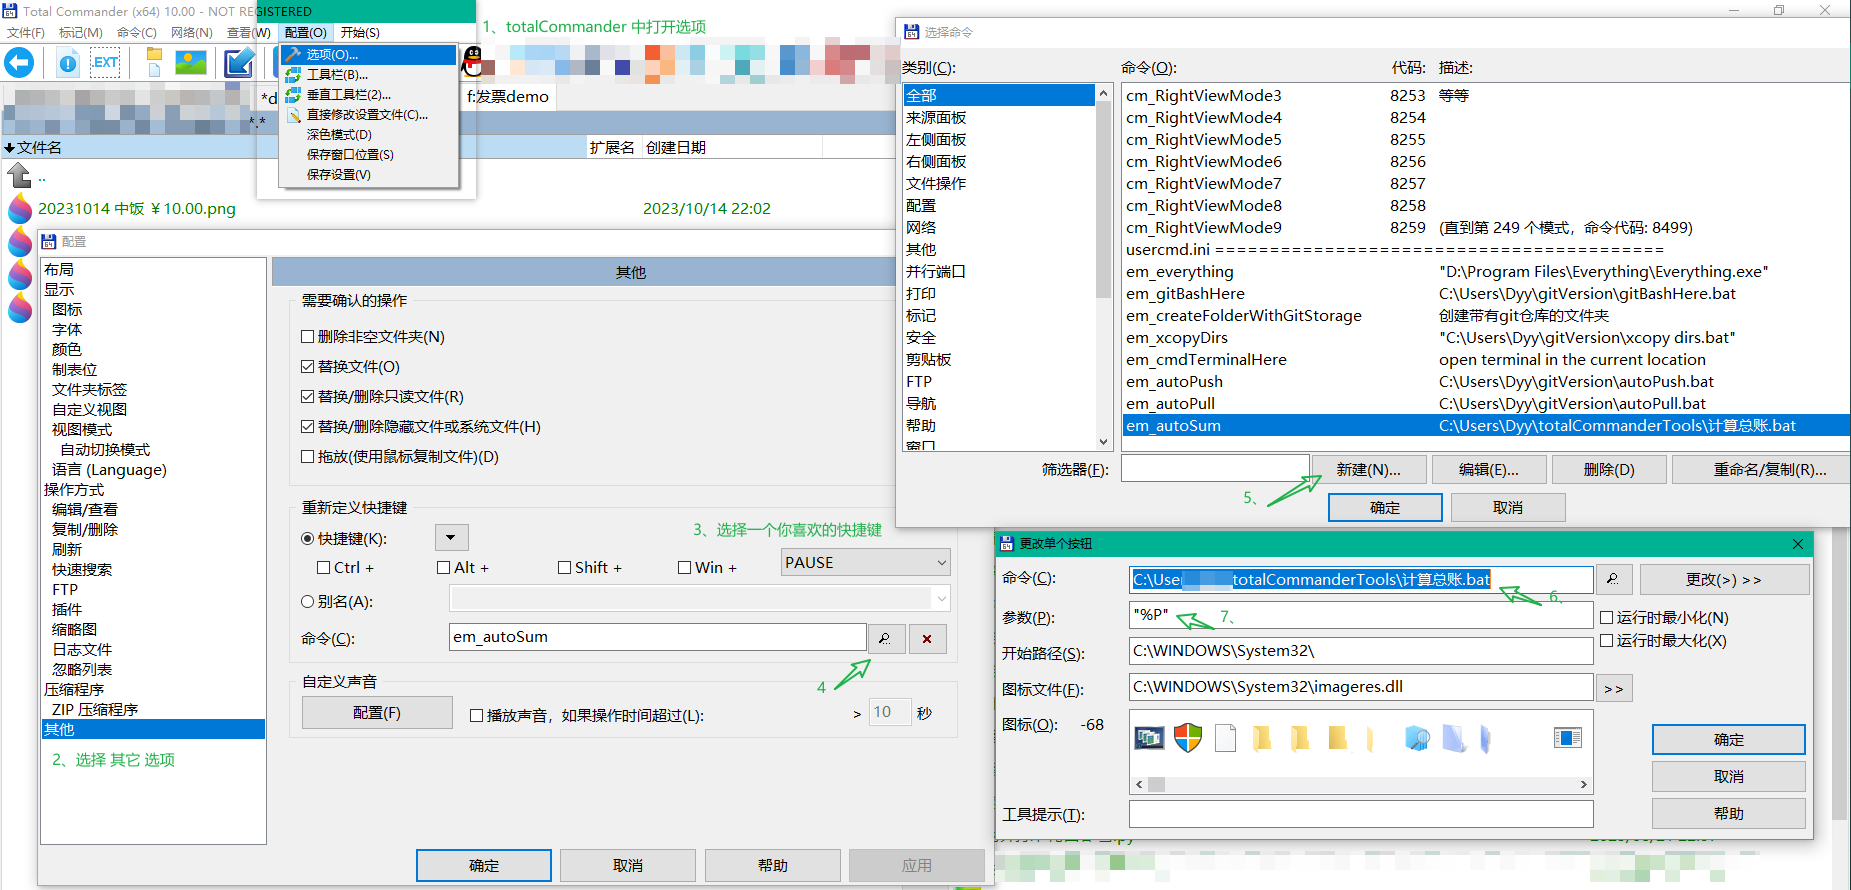Click the blue edit-arrow notepad toolbar icon
This screenshot has width=1851, height=890.
(x=238, y=63)
